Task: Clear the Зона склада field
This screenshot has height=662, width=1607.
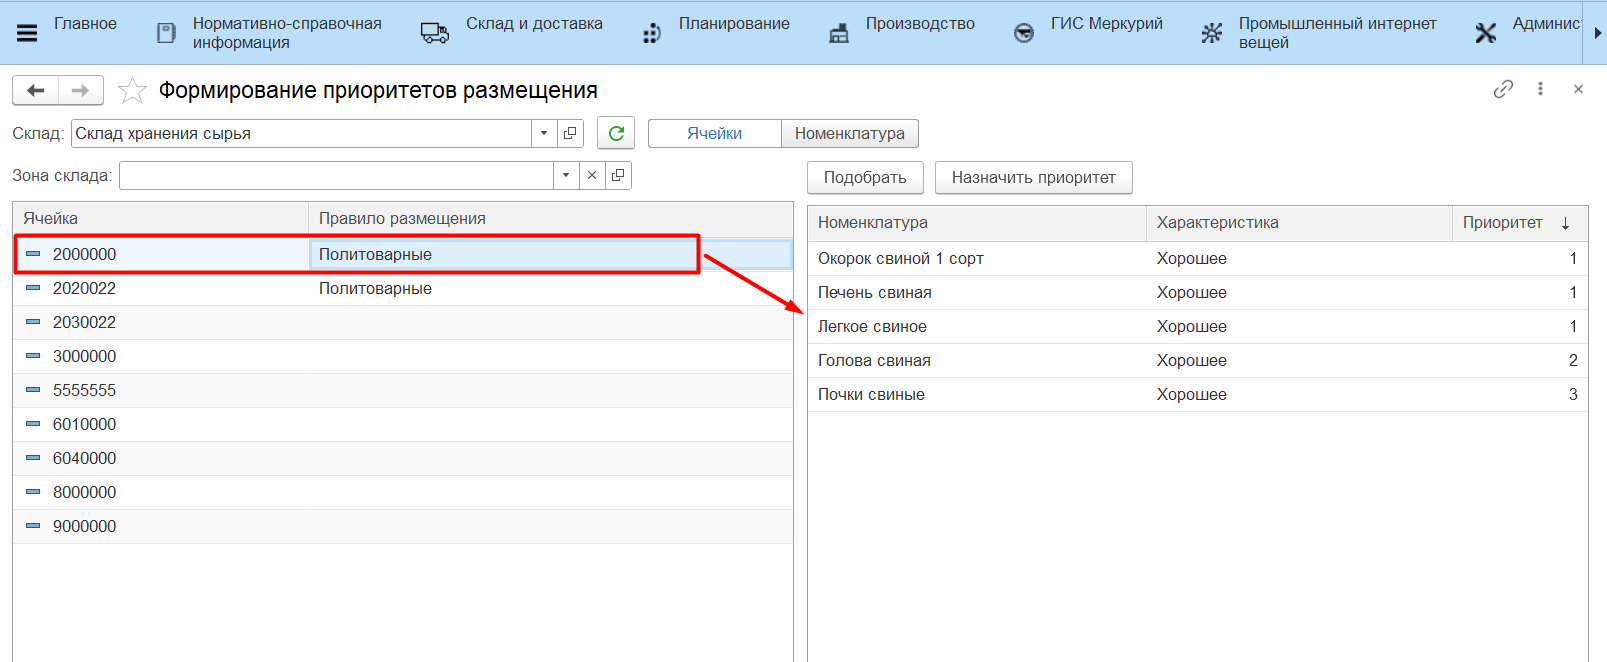Action: tap(592, 175)
